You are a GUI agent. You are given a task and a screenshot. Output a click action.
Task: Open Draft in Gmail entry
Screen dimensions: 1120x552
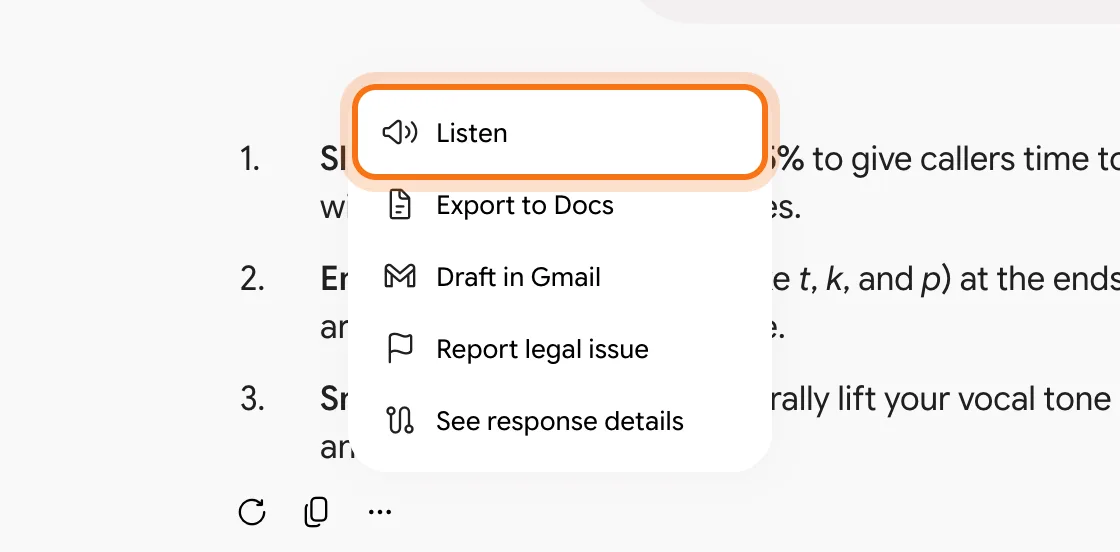coord(561,277)
